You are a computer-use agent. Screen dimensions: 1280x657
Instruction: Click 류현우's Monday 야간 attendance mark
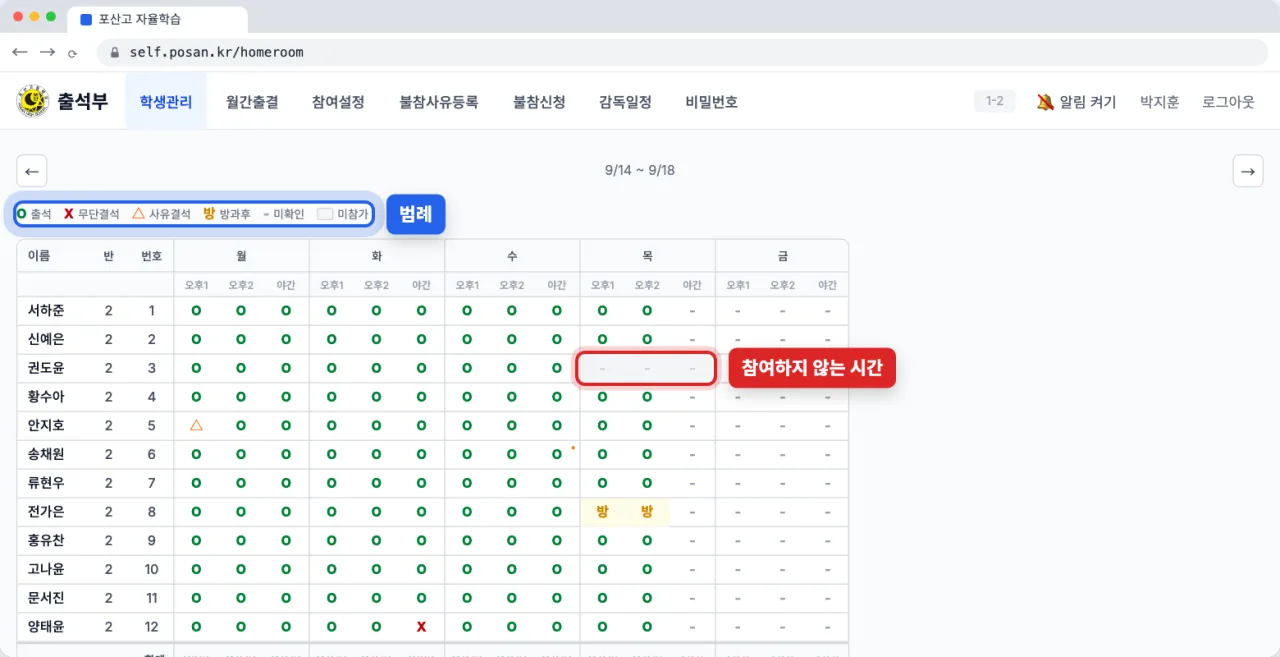(x=286, y=483)
